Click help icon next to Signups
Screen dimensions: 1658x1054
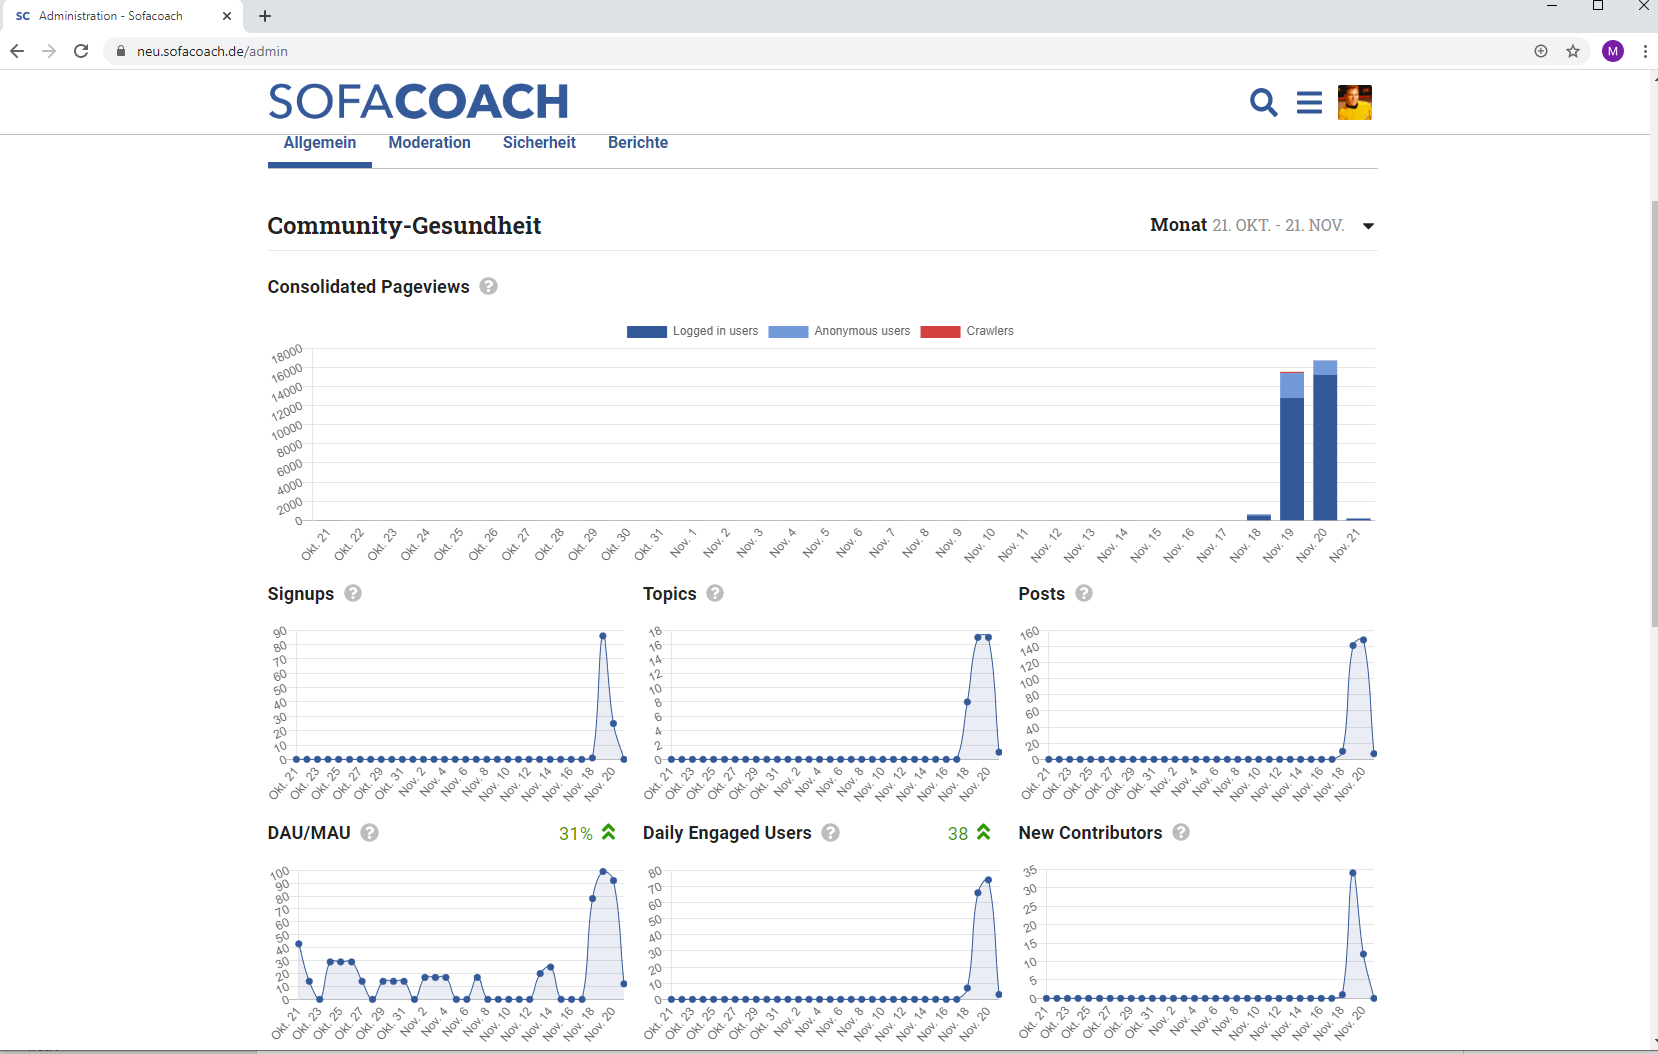[353, 593]
